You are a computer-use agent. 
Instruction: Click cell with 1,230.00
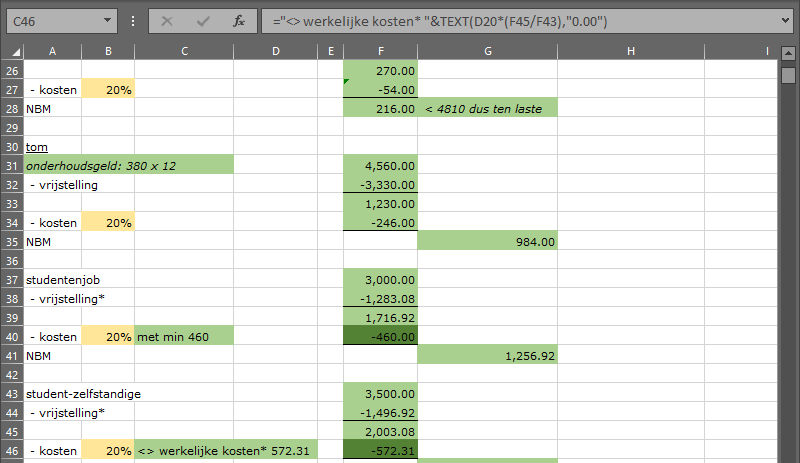tap(381, 204)
